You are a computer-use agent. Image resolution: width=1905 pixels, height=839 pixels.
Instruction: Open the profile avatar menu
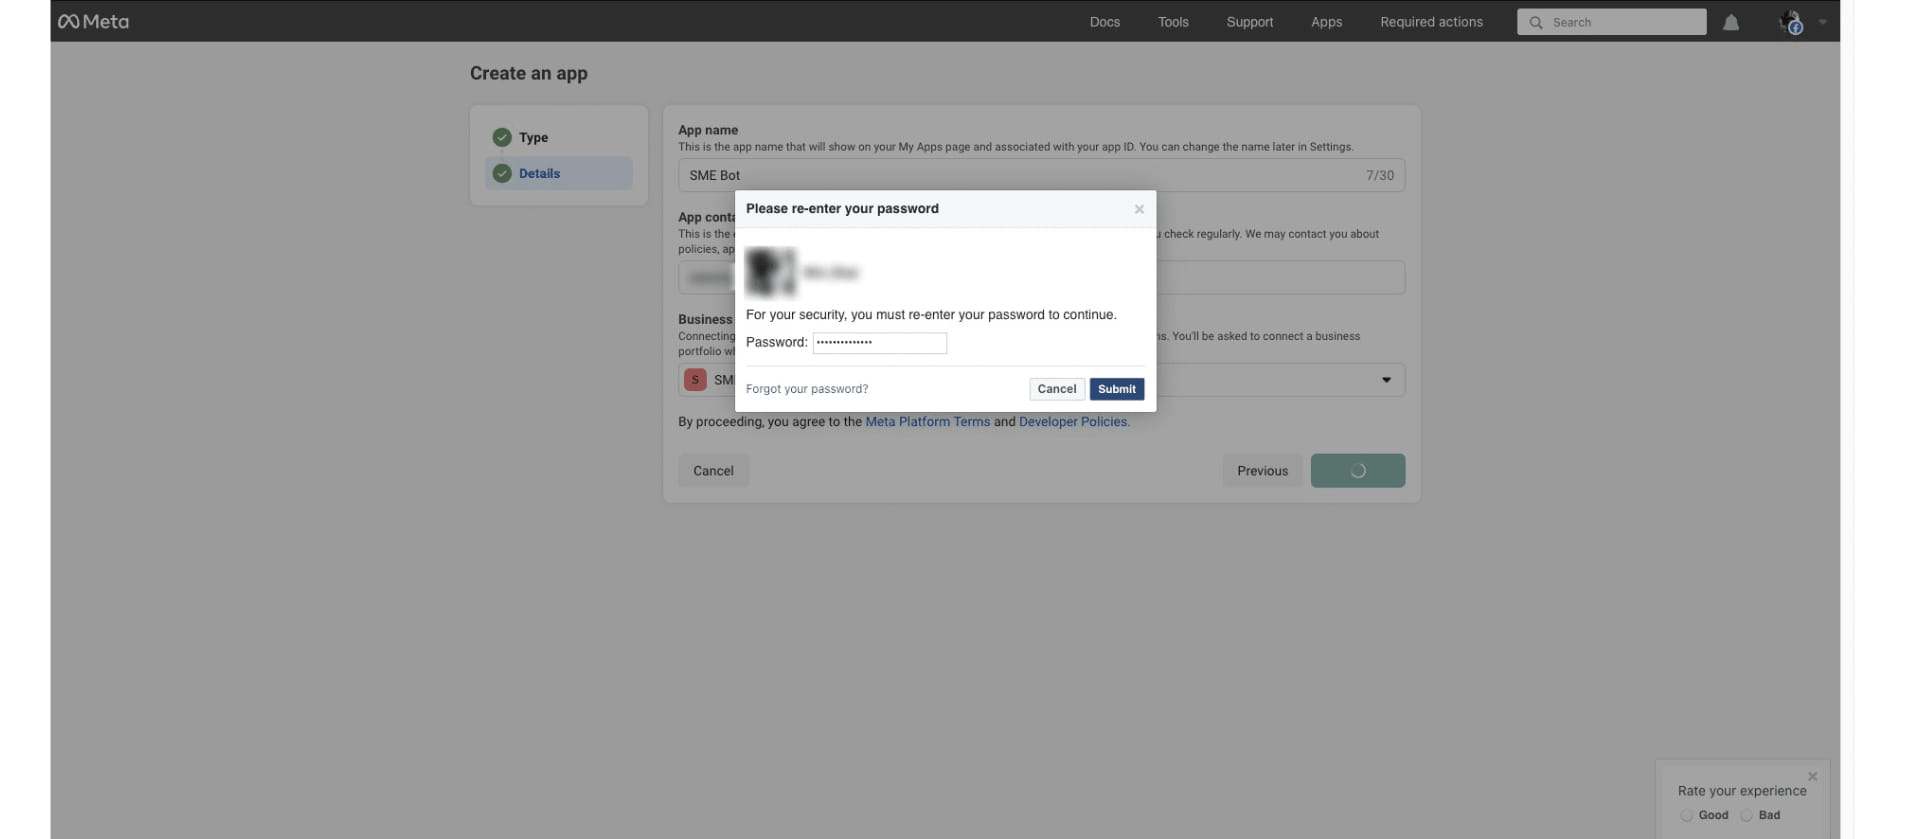pyautogui.click(x=1790, y=22)
